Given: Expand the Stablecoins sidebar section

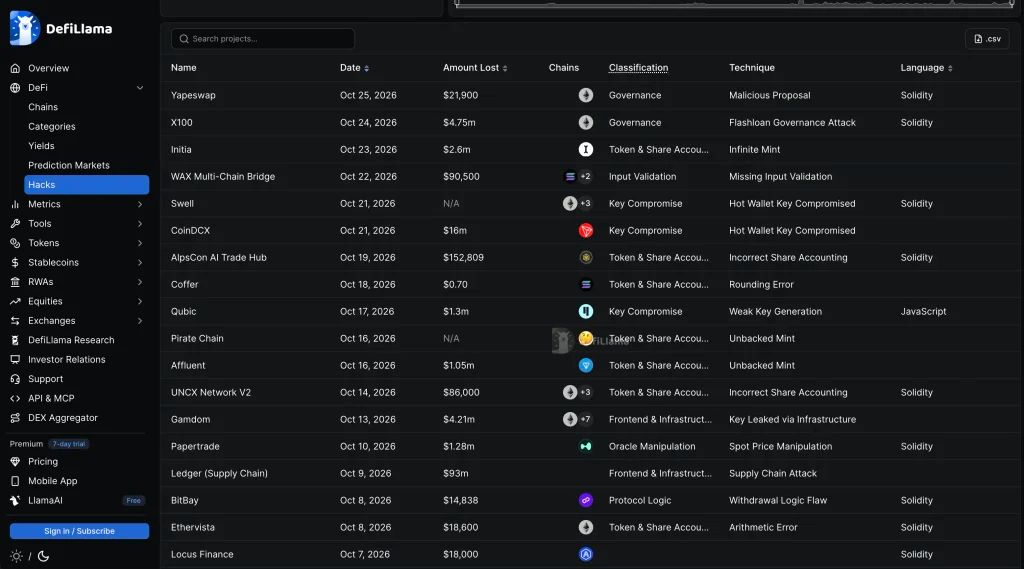Looking at the screenshot, I should (140, 263).
